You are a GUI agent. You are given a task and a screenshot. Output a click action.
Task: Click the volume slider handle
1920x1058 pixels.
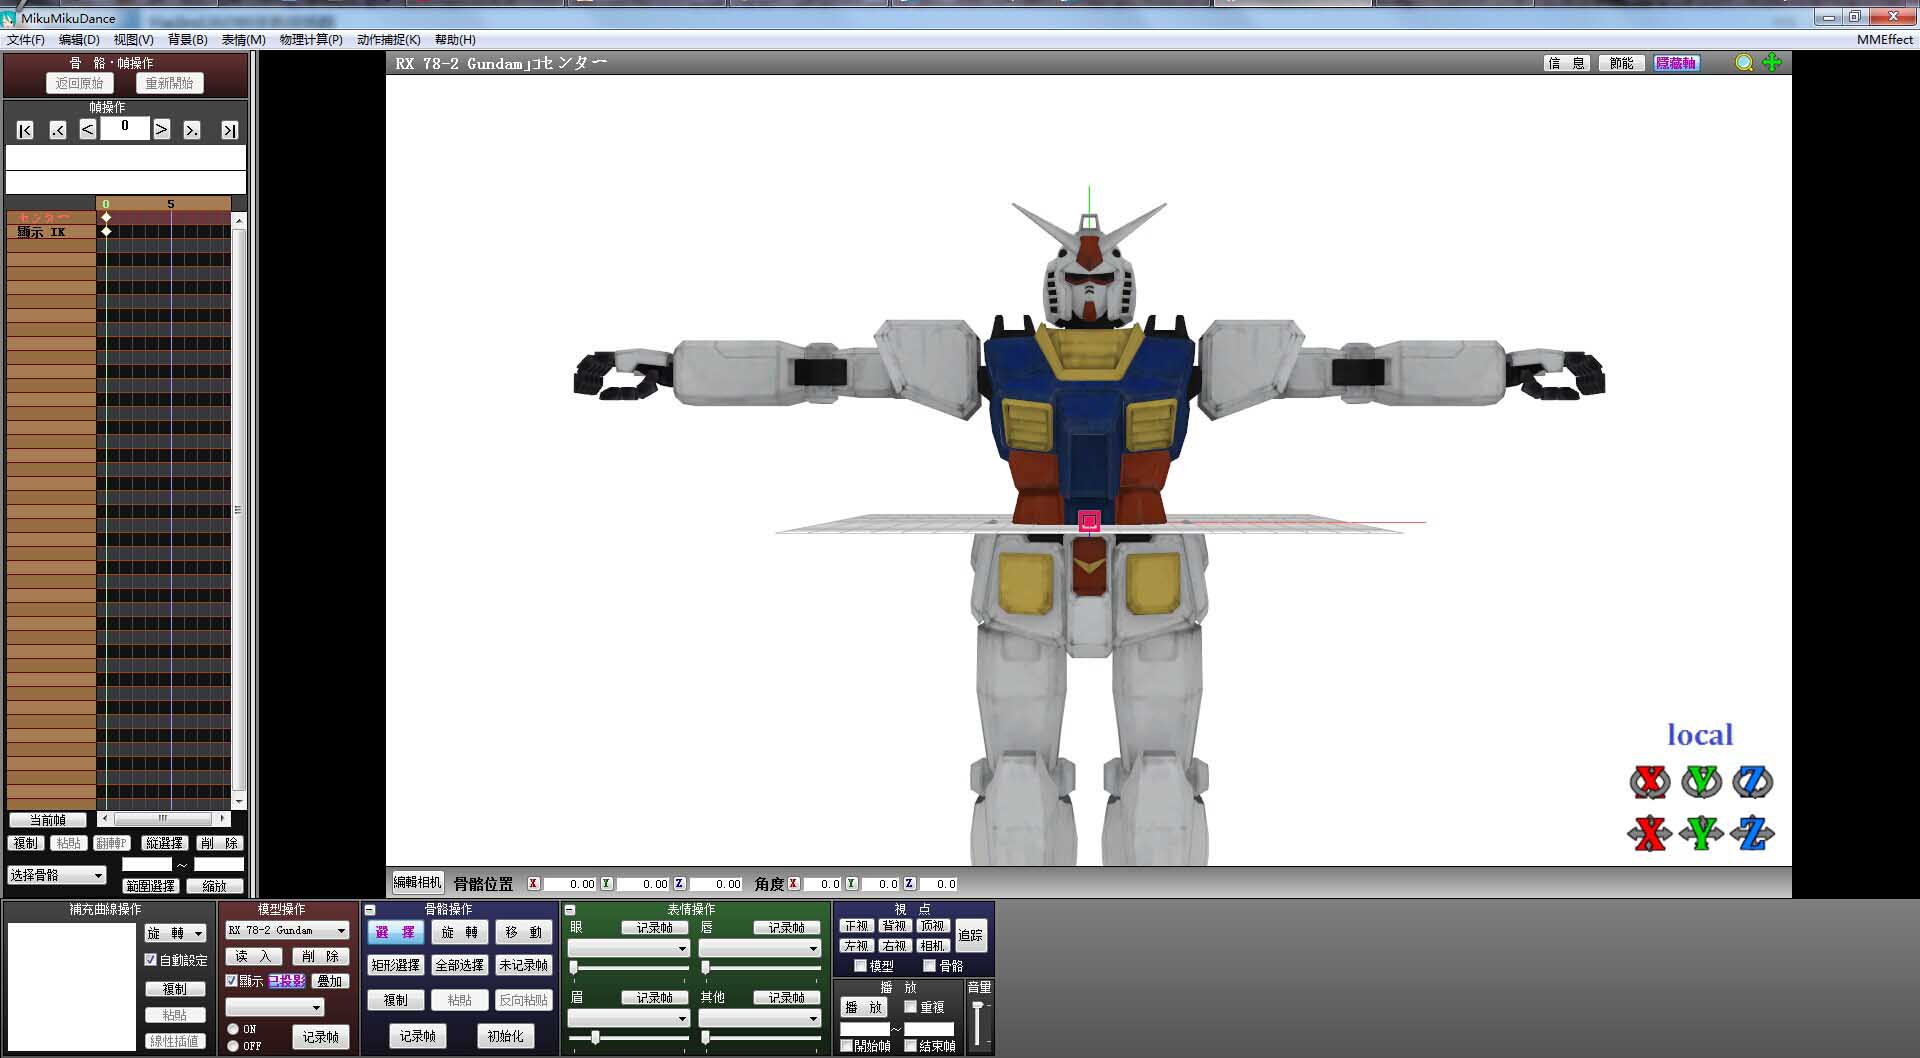978,1006
